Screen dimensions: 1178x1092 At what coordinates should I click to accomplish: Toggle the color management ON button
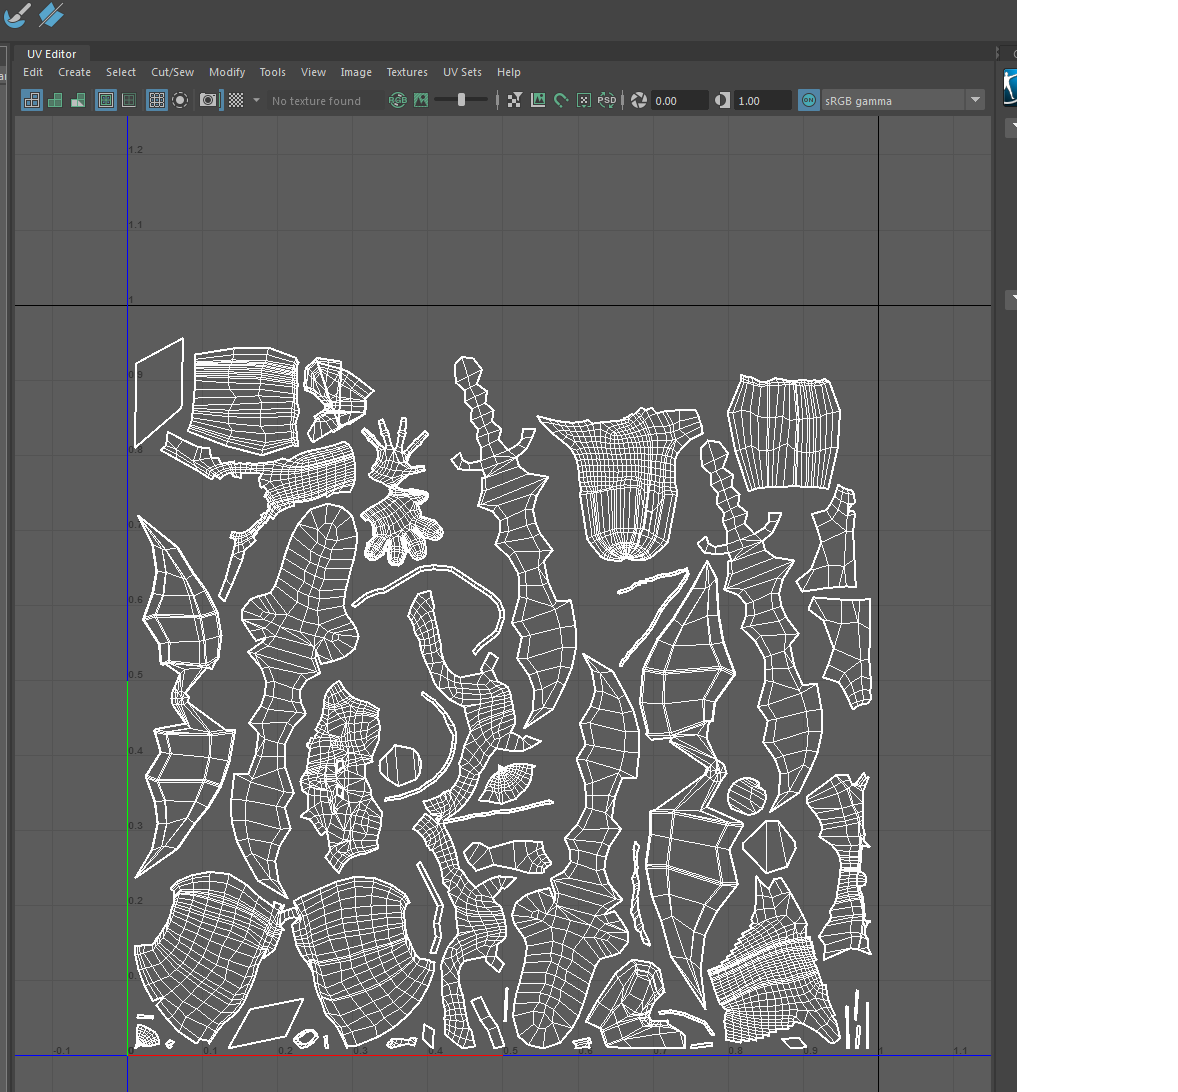click(x=809, y=100)
